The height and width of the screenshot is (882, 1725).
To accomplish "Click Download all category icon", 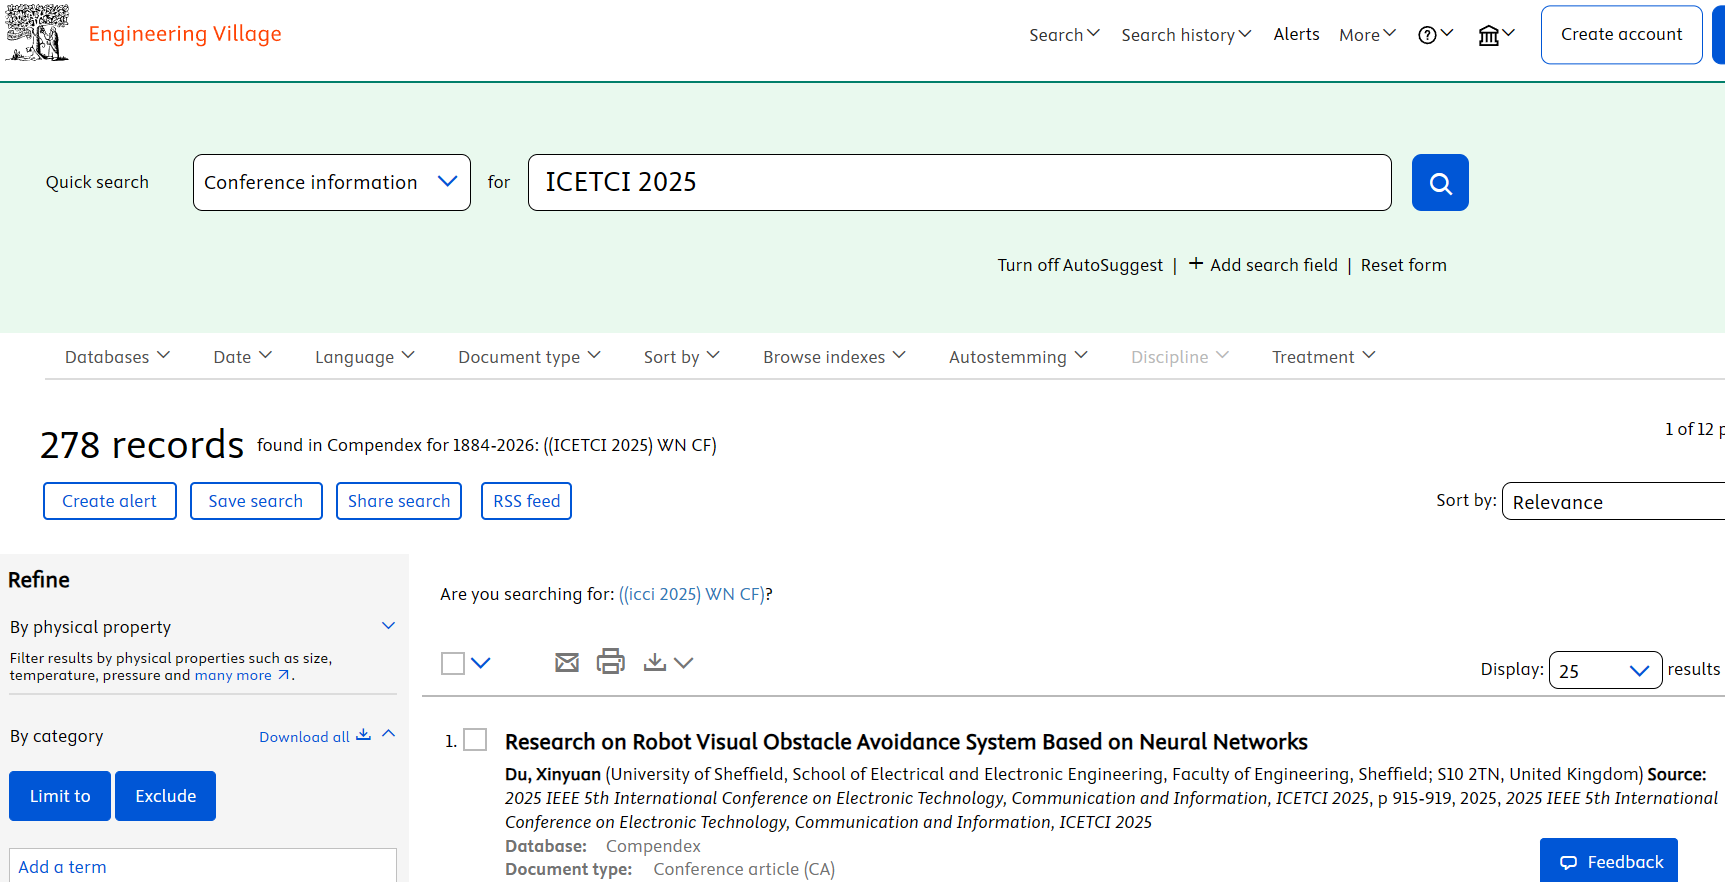I will point(364,736).
